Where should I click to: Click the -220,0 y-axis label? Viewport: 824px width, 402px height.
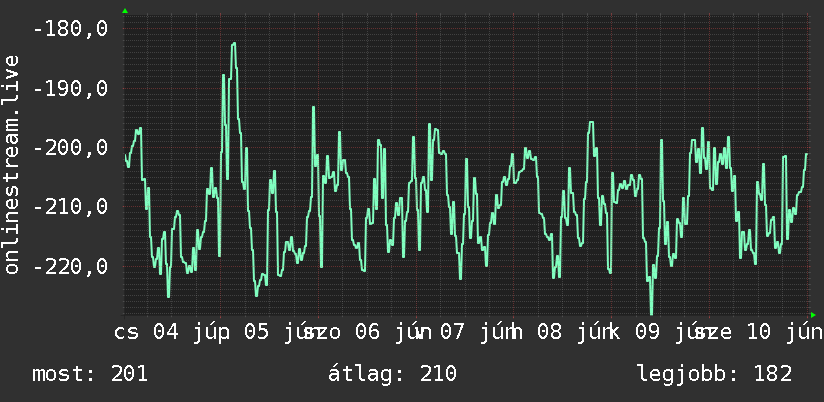point(70,266)
